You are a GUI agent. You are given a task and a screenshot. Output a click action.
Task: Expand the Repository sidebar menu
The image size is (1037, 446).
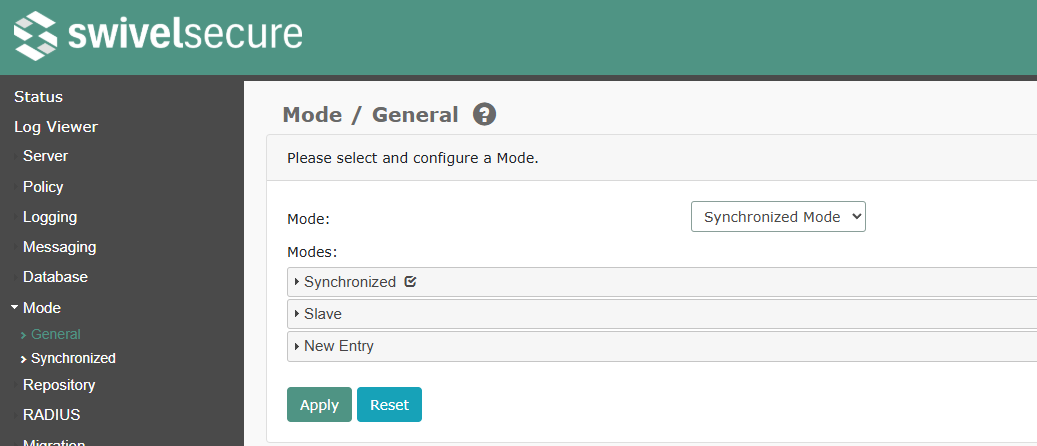pyautogui.click(x=59, y=385)
